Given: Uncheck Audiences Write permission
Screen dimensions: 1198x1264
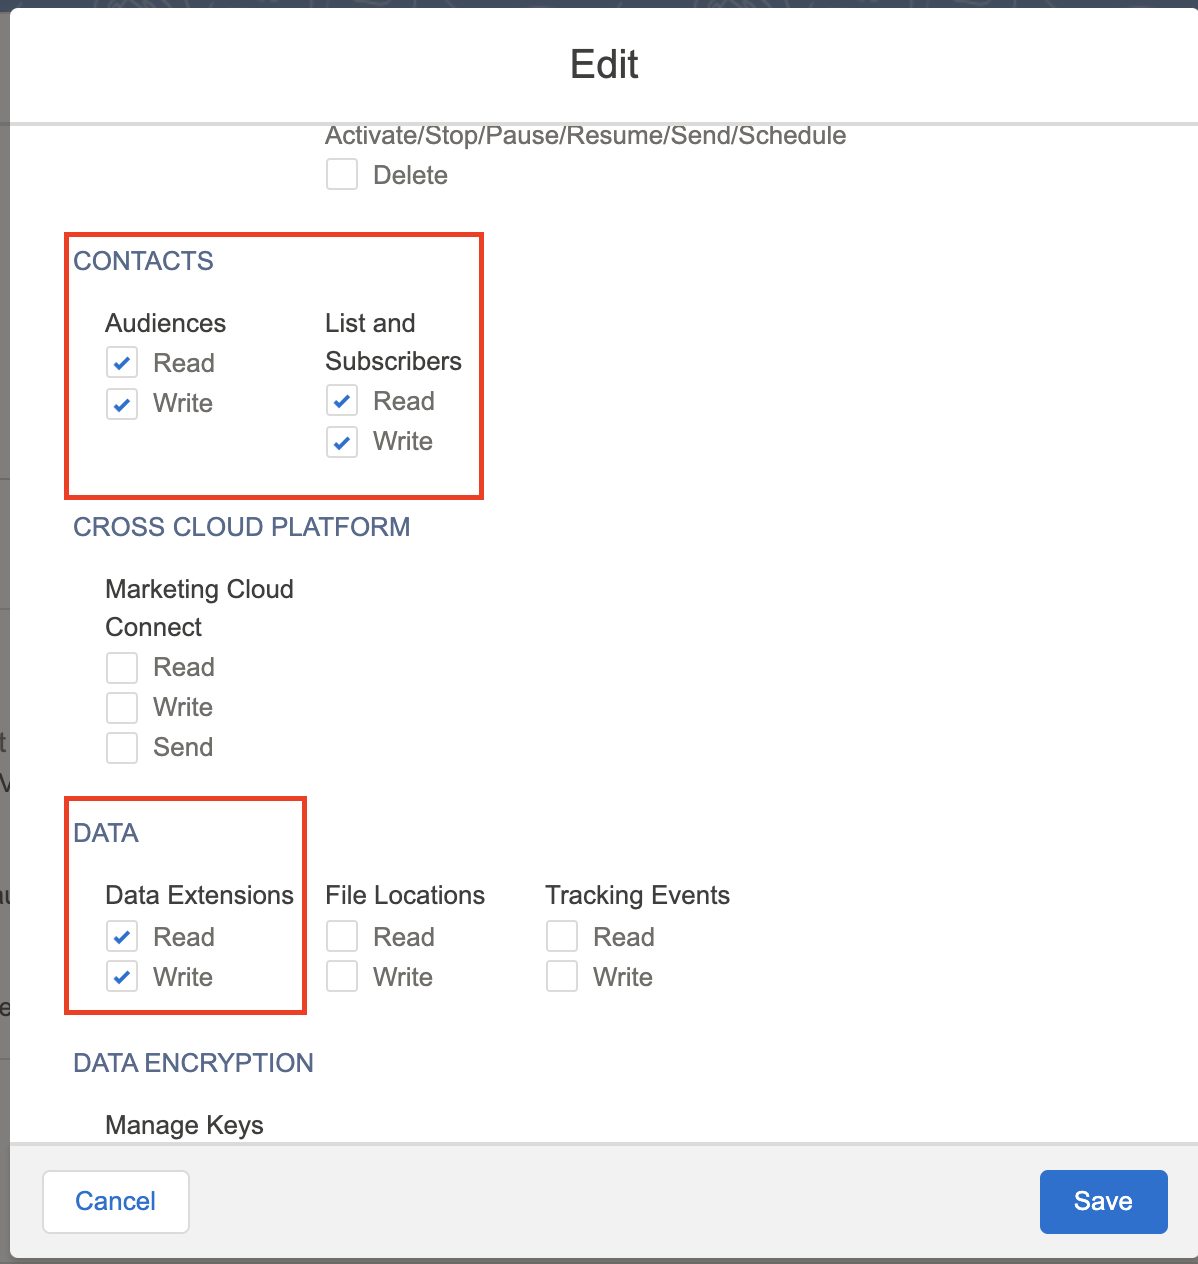Looking at the screenshot, I should point(122,404).
